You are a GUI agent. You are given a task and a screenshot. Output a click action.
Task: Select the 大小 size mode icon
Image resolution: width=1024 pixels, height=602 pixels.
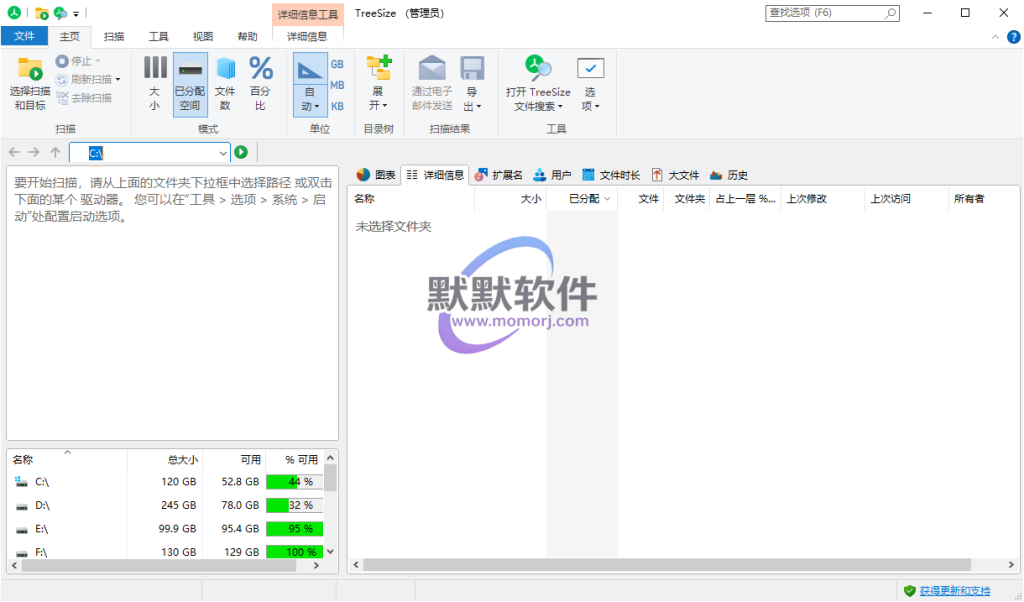pos(154,69)
